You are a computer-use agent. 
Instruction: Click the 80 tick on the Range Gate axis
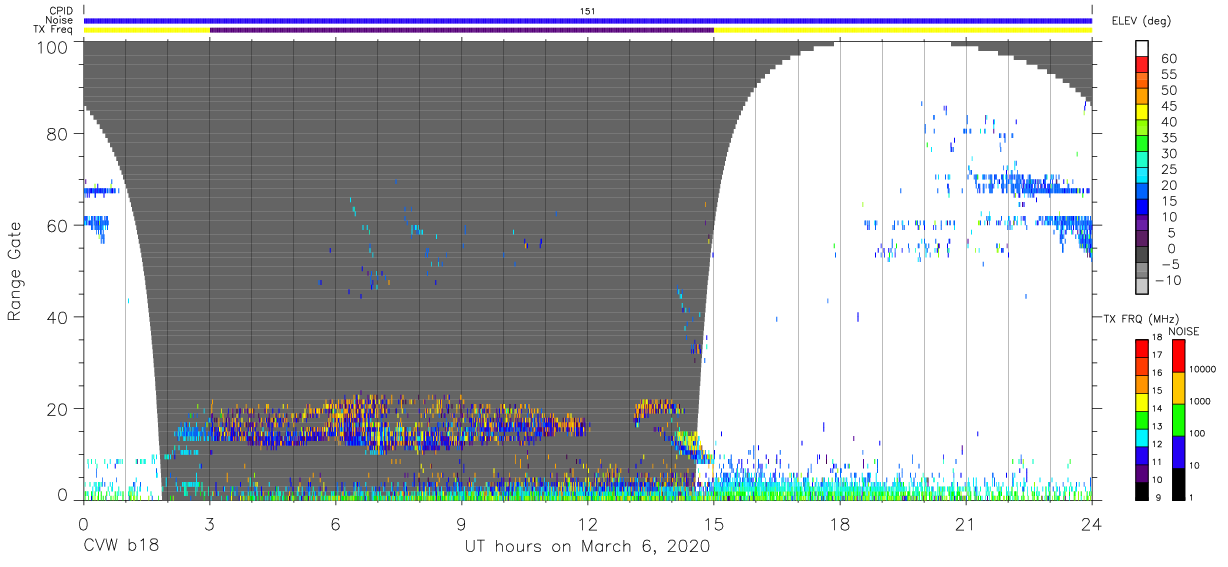point(58,134)
